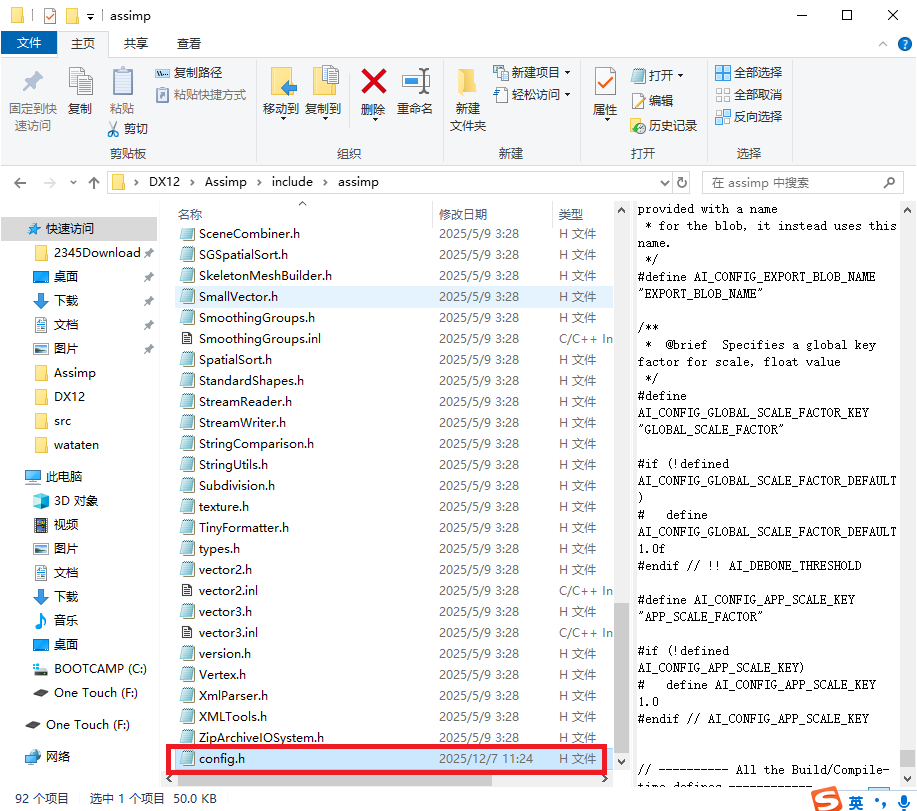917x811 pixels.
Task: Click the Back navigation arrow
Action: 20,183
